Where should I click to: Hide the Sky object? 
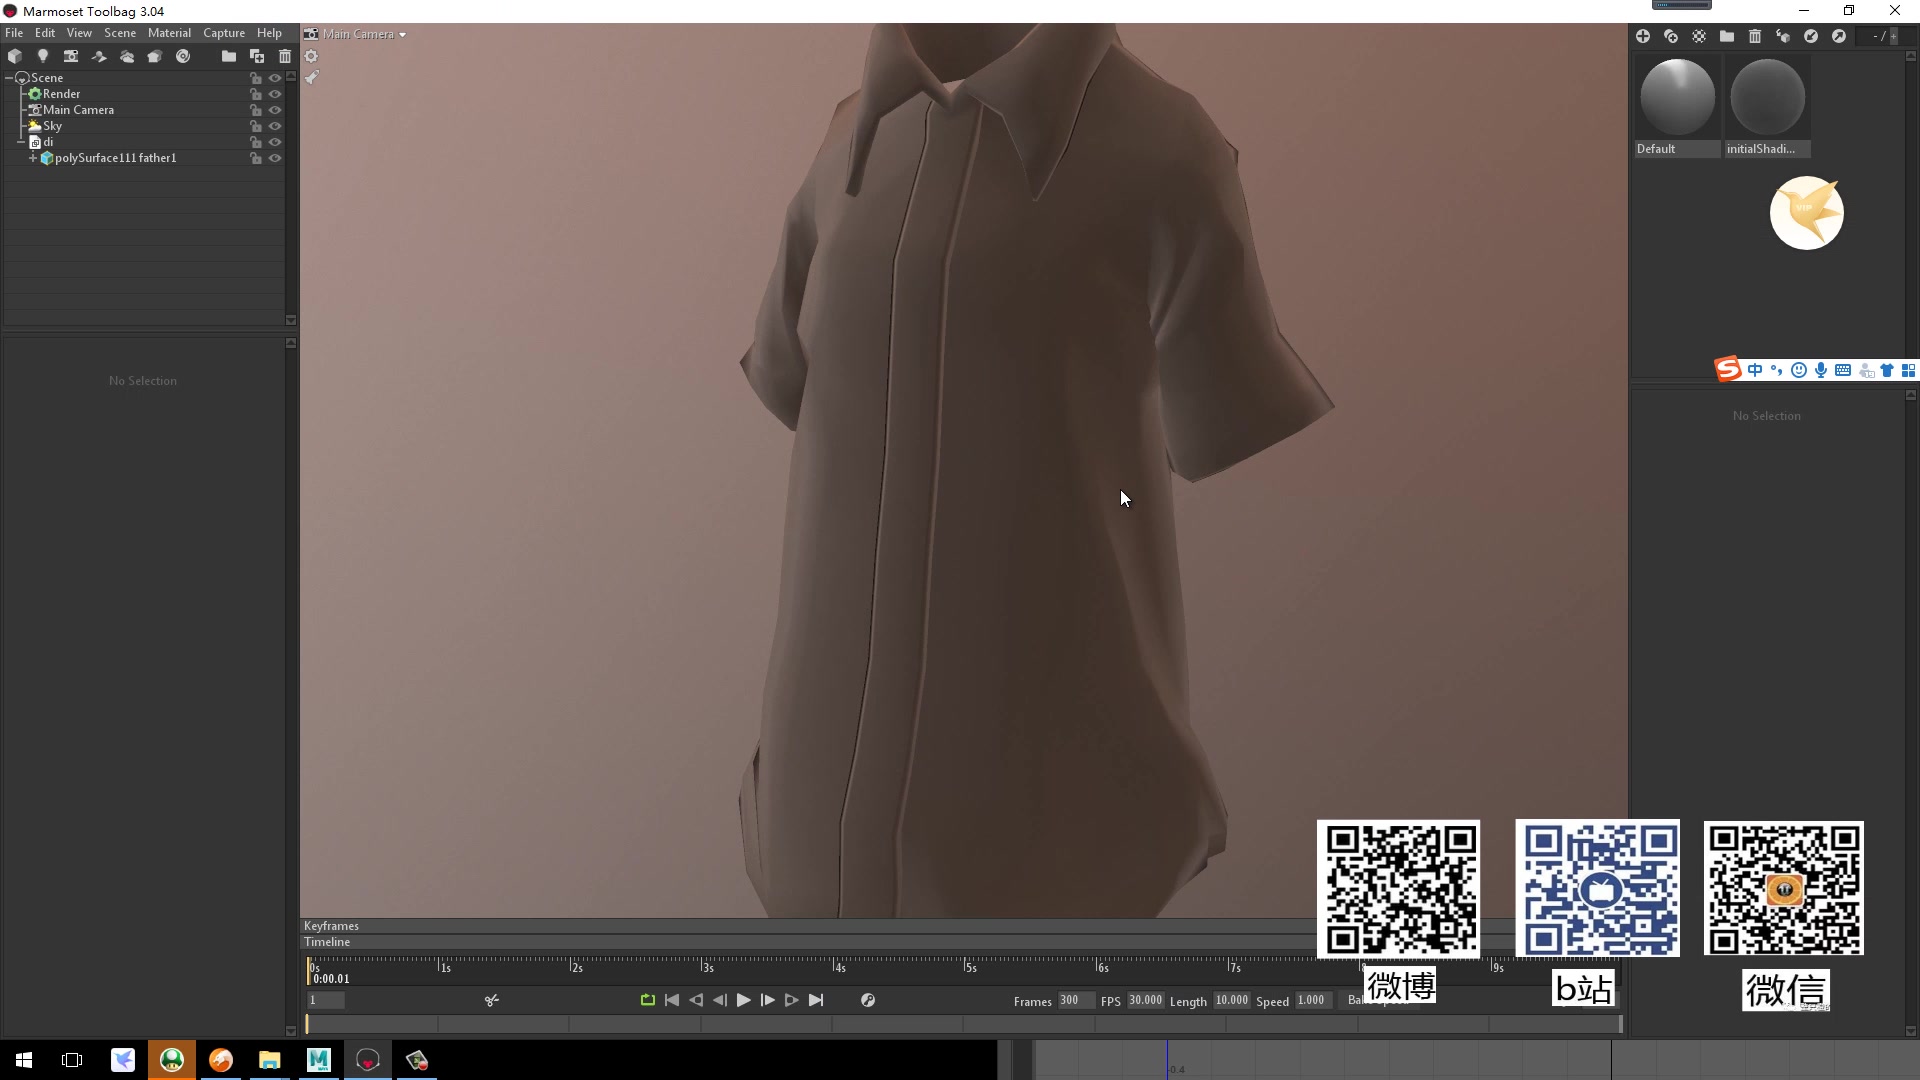(275, 126)
